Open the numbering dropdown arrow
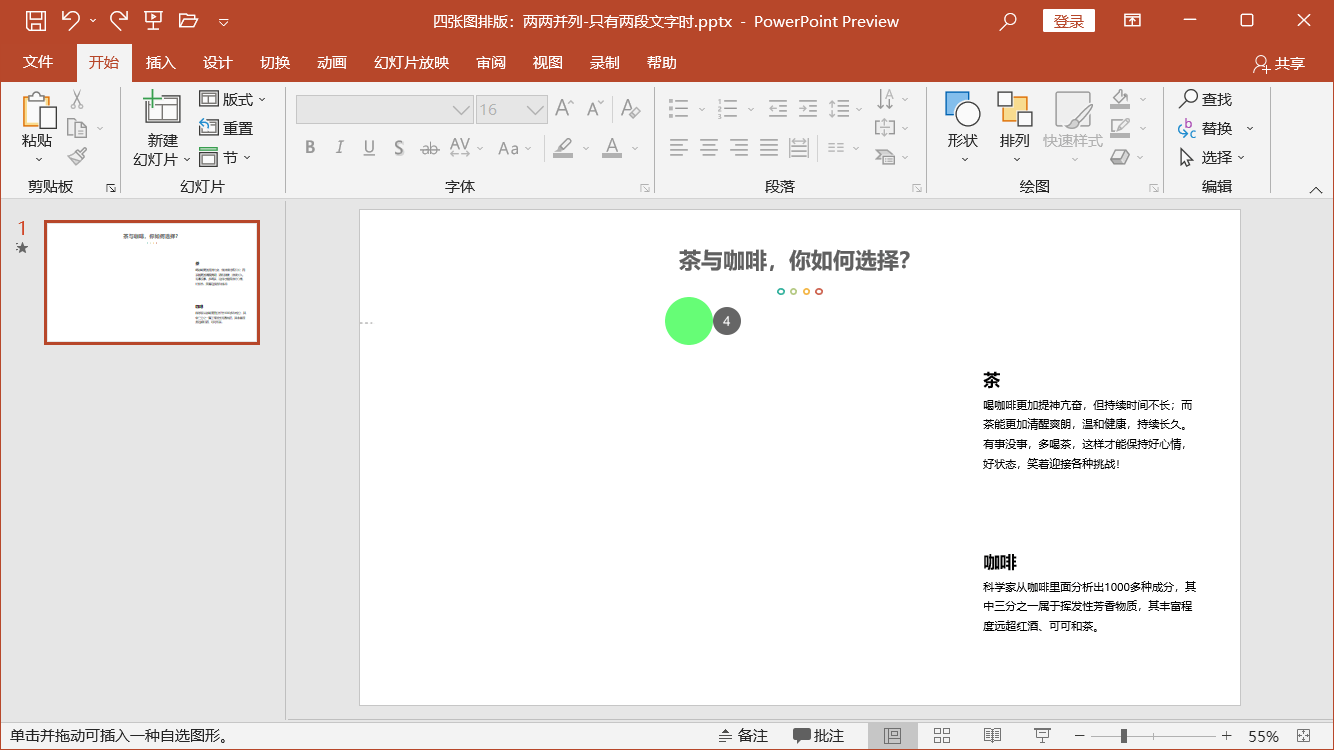The width and height of the screenshot is (1334, 750). coord(751,108)
